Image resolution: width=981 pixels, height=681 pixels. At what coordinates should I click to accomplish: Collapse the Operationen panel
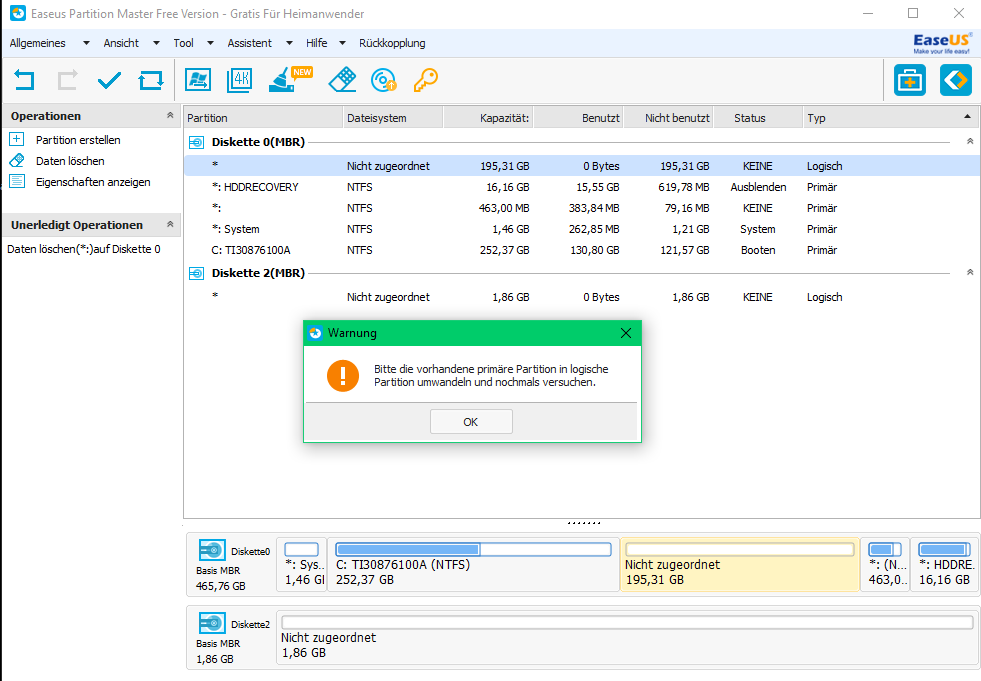pos(170,115)
